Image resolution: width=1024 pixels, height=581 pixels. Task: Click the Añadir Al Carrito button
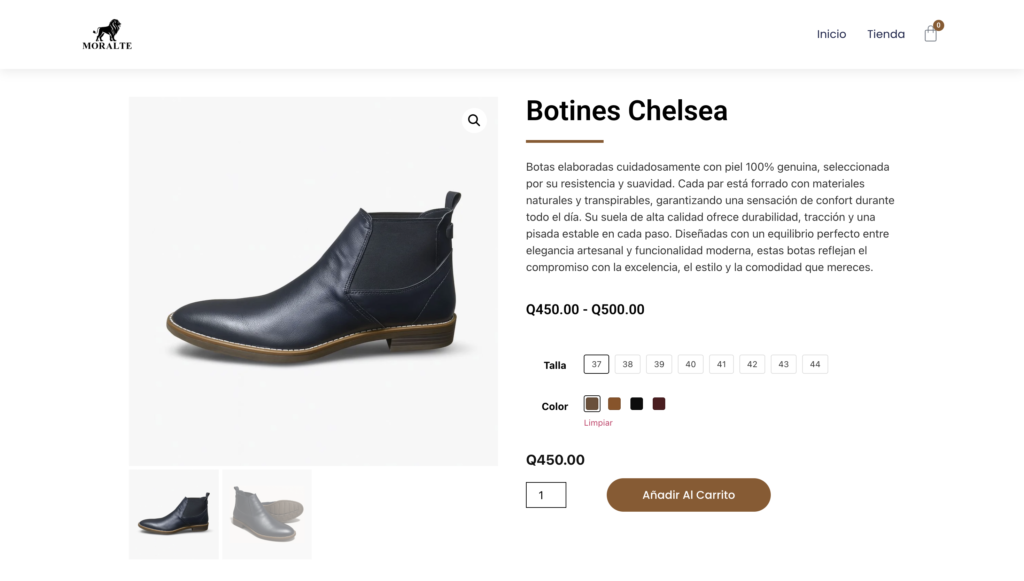click(x=688, y=495)
